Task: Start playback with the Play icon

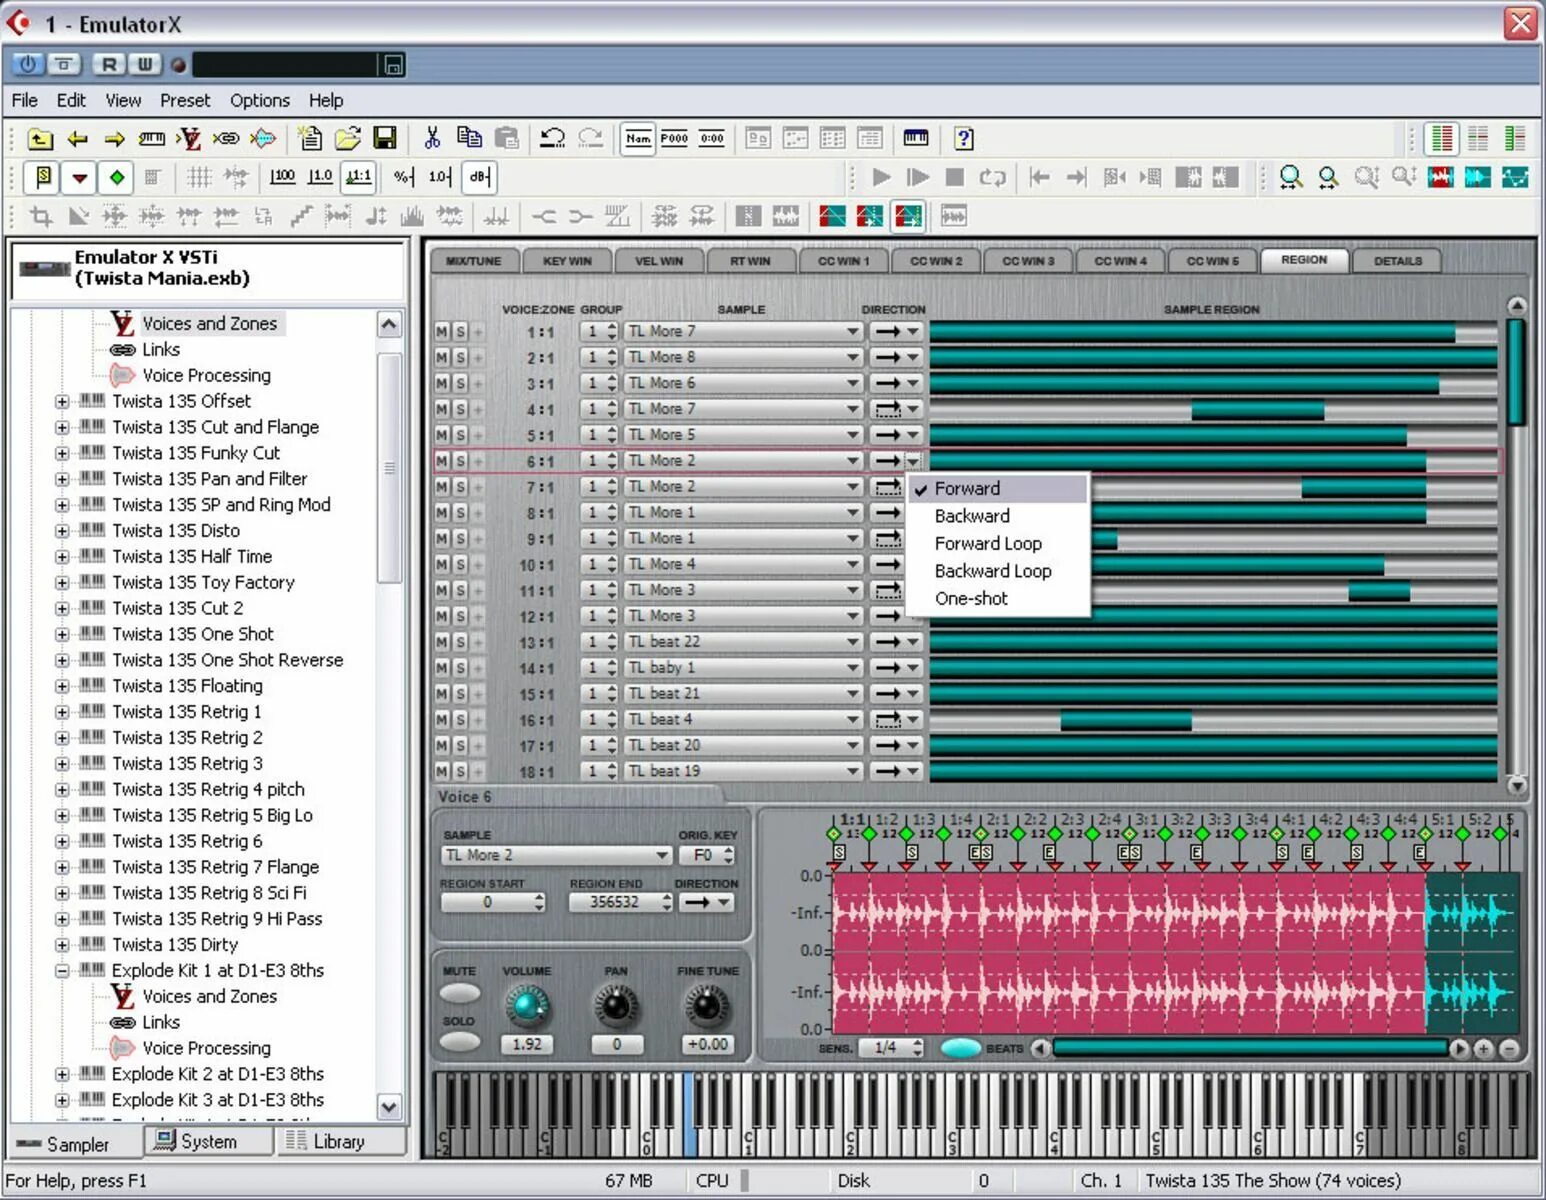Action: click(879, 177)
